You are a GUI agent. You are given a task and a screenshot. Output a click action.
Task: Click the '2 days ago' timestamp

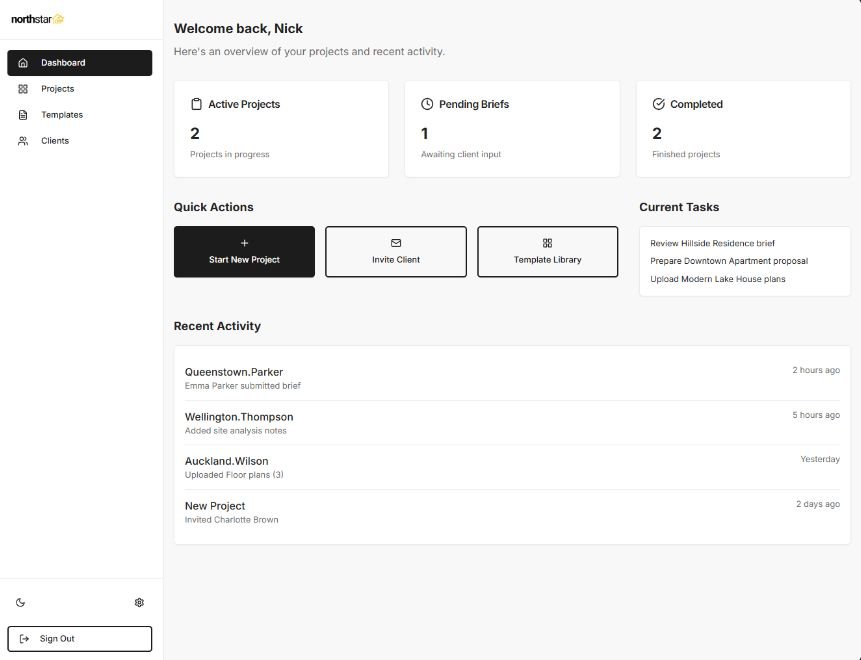(x=818, y=504)
